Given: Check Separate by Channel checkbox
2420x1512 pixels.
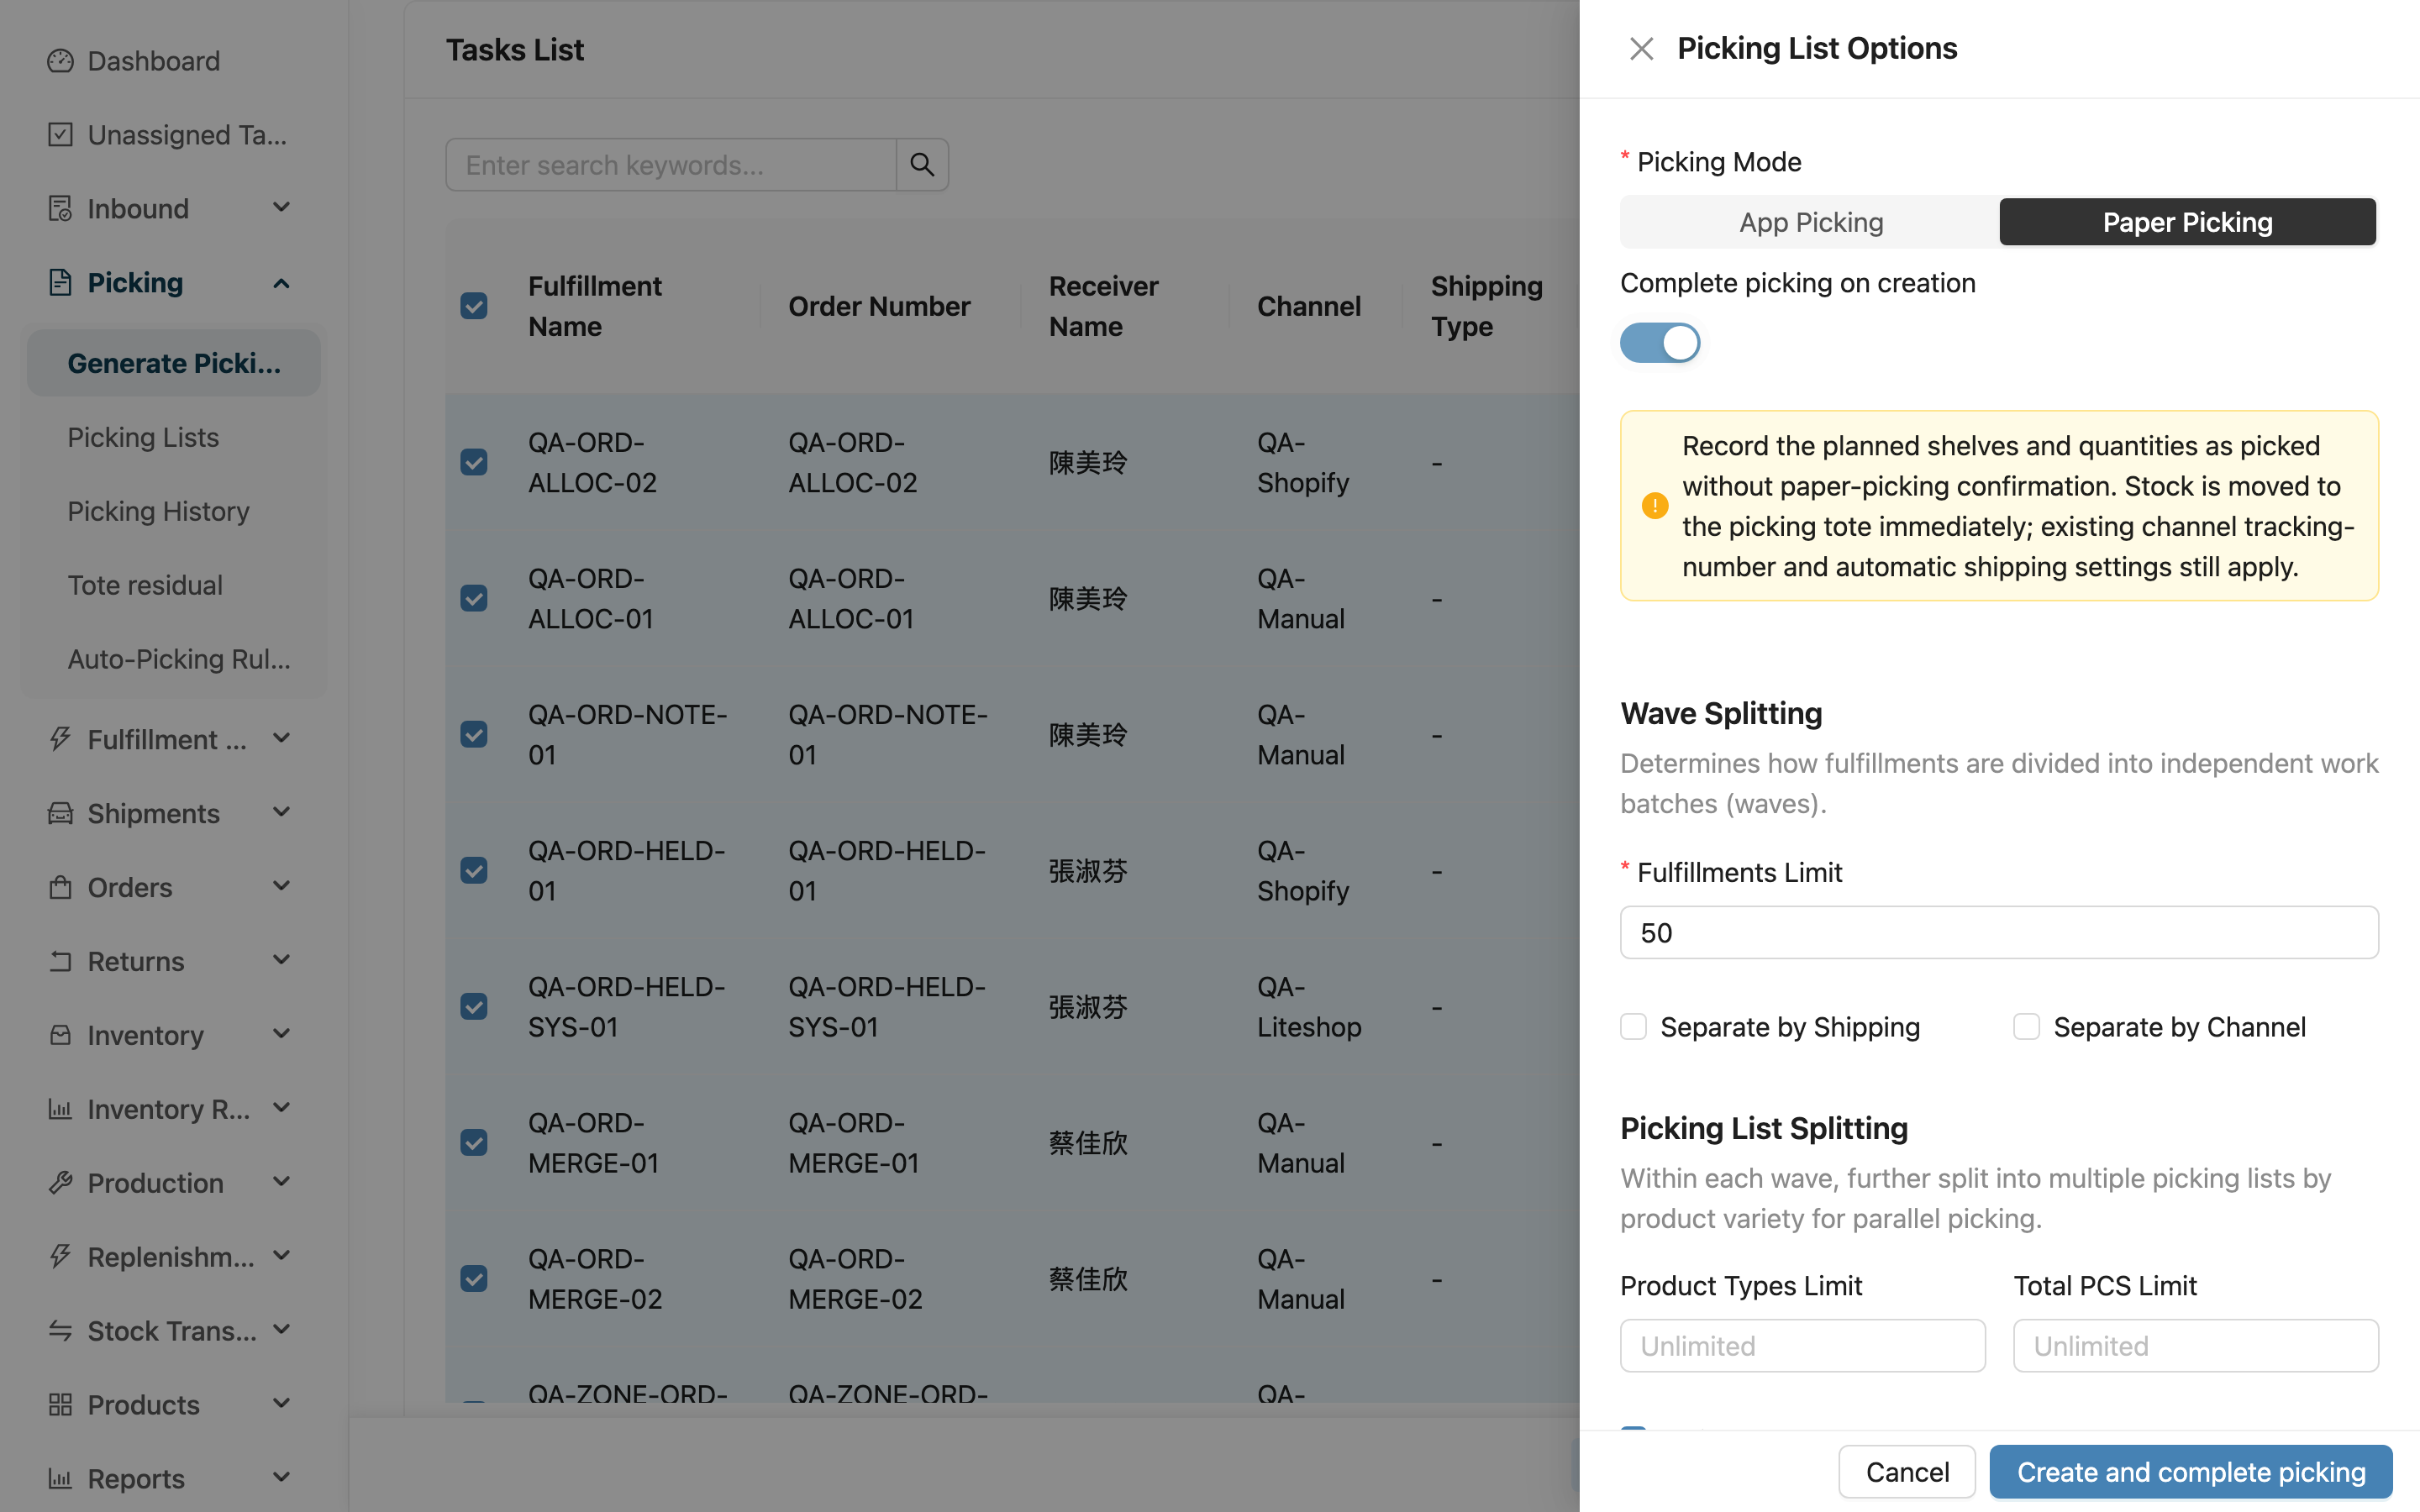Looking at the screenshot, I should (2026, 1027).
